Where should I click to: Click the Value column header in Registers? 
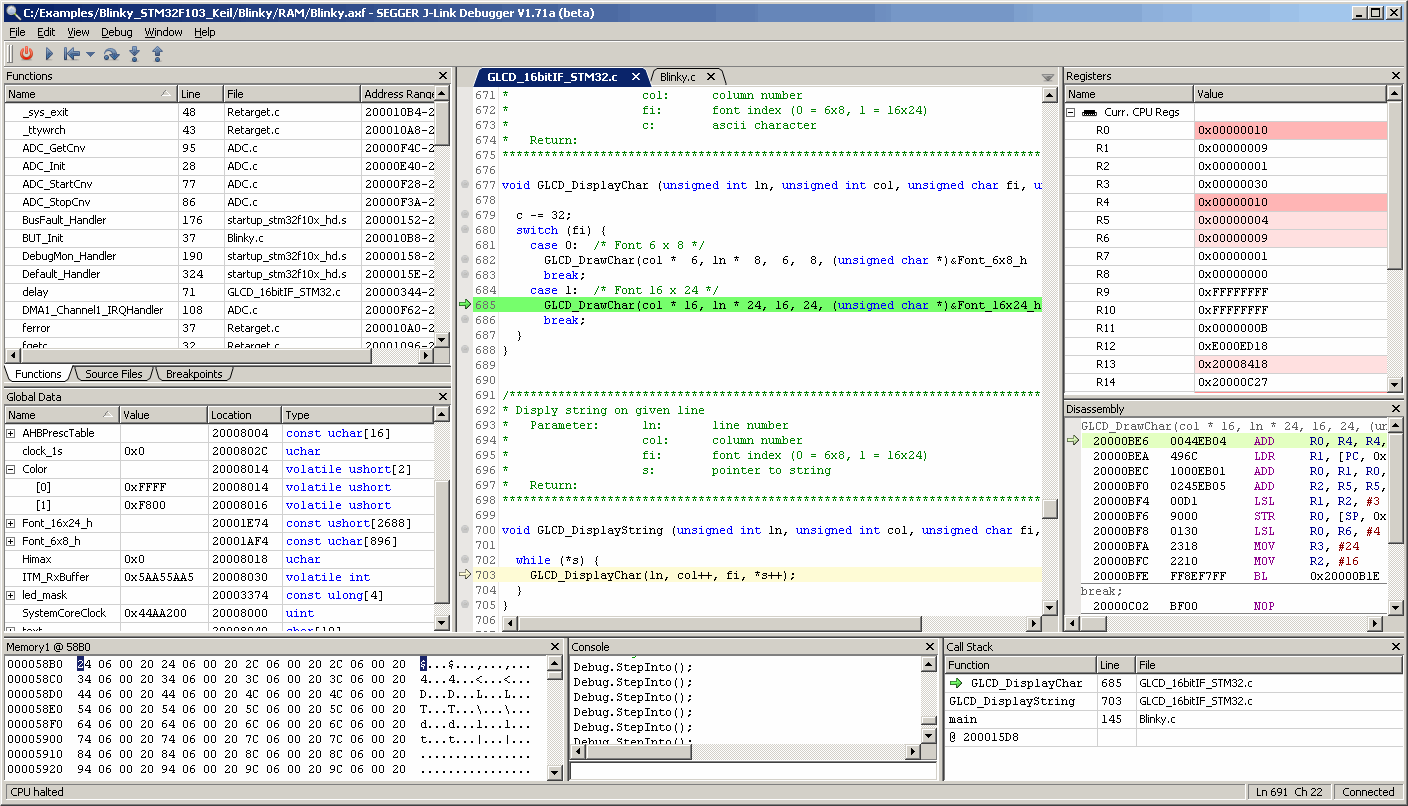(x=1290, y=94)
